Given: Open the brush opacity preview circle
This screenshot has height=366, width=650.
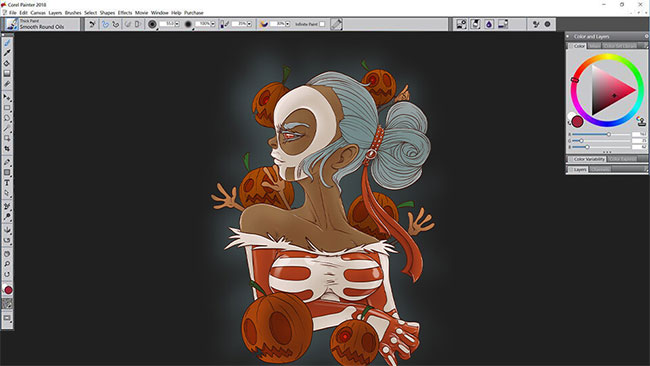Looking at the screenshot, I should coord(188,24).
